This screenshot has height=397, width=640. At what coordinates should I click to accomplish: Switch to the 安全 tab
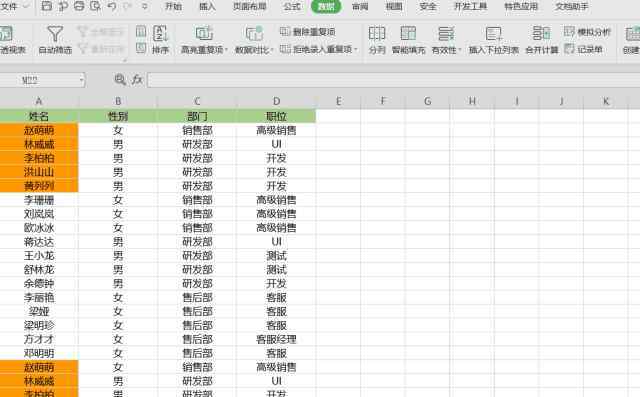pos(428,7)
